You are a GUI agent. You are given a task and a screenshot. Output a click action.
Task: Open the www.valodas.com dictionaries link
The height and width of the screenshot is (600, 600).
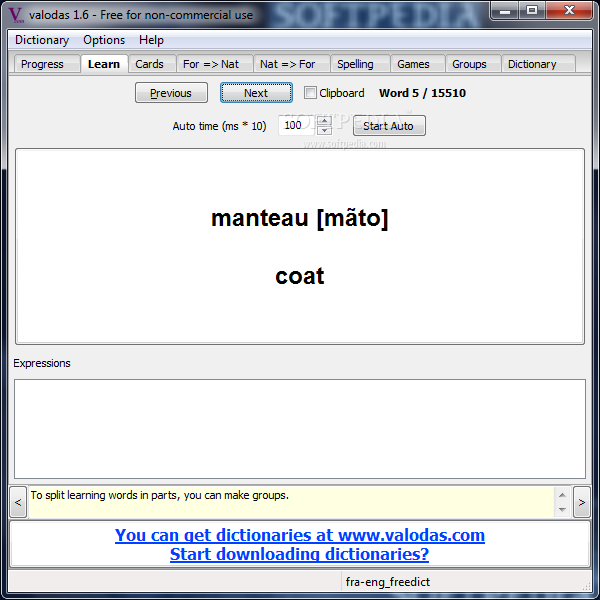click(300, 535)
